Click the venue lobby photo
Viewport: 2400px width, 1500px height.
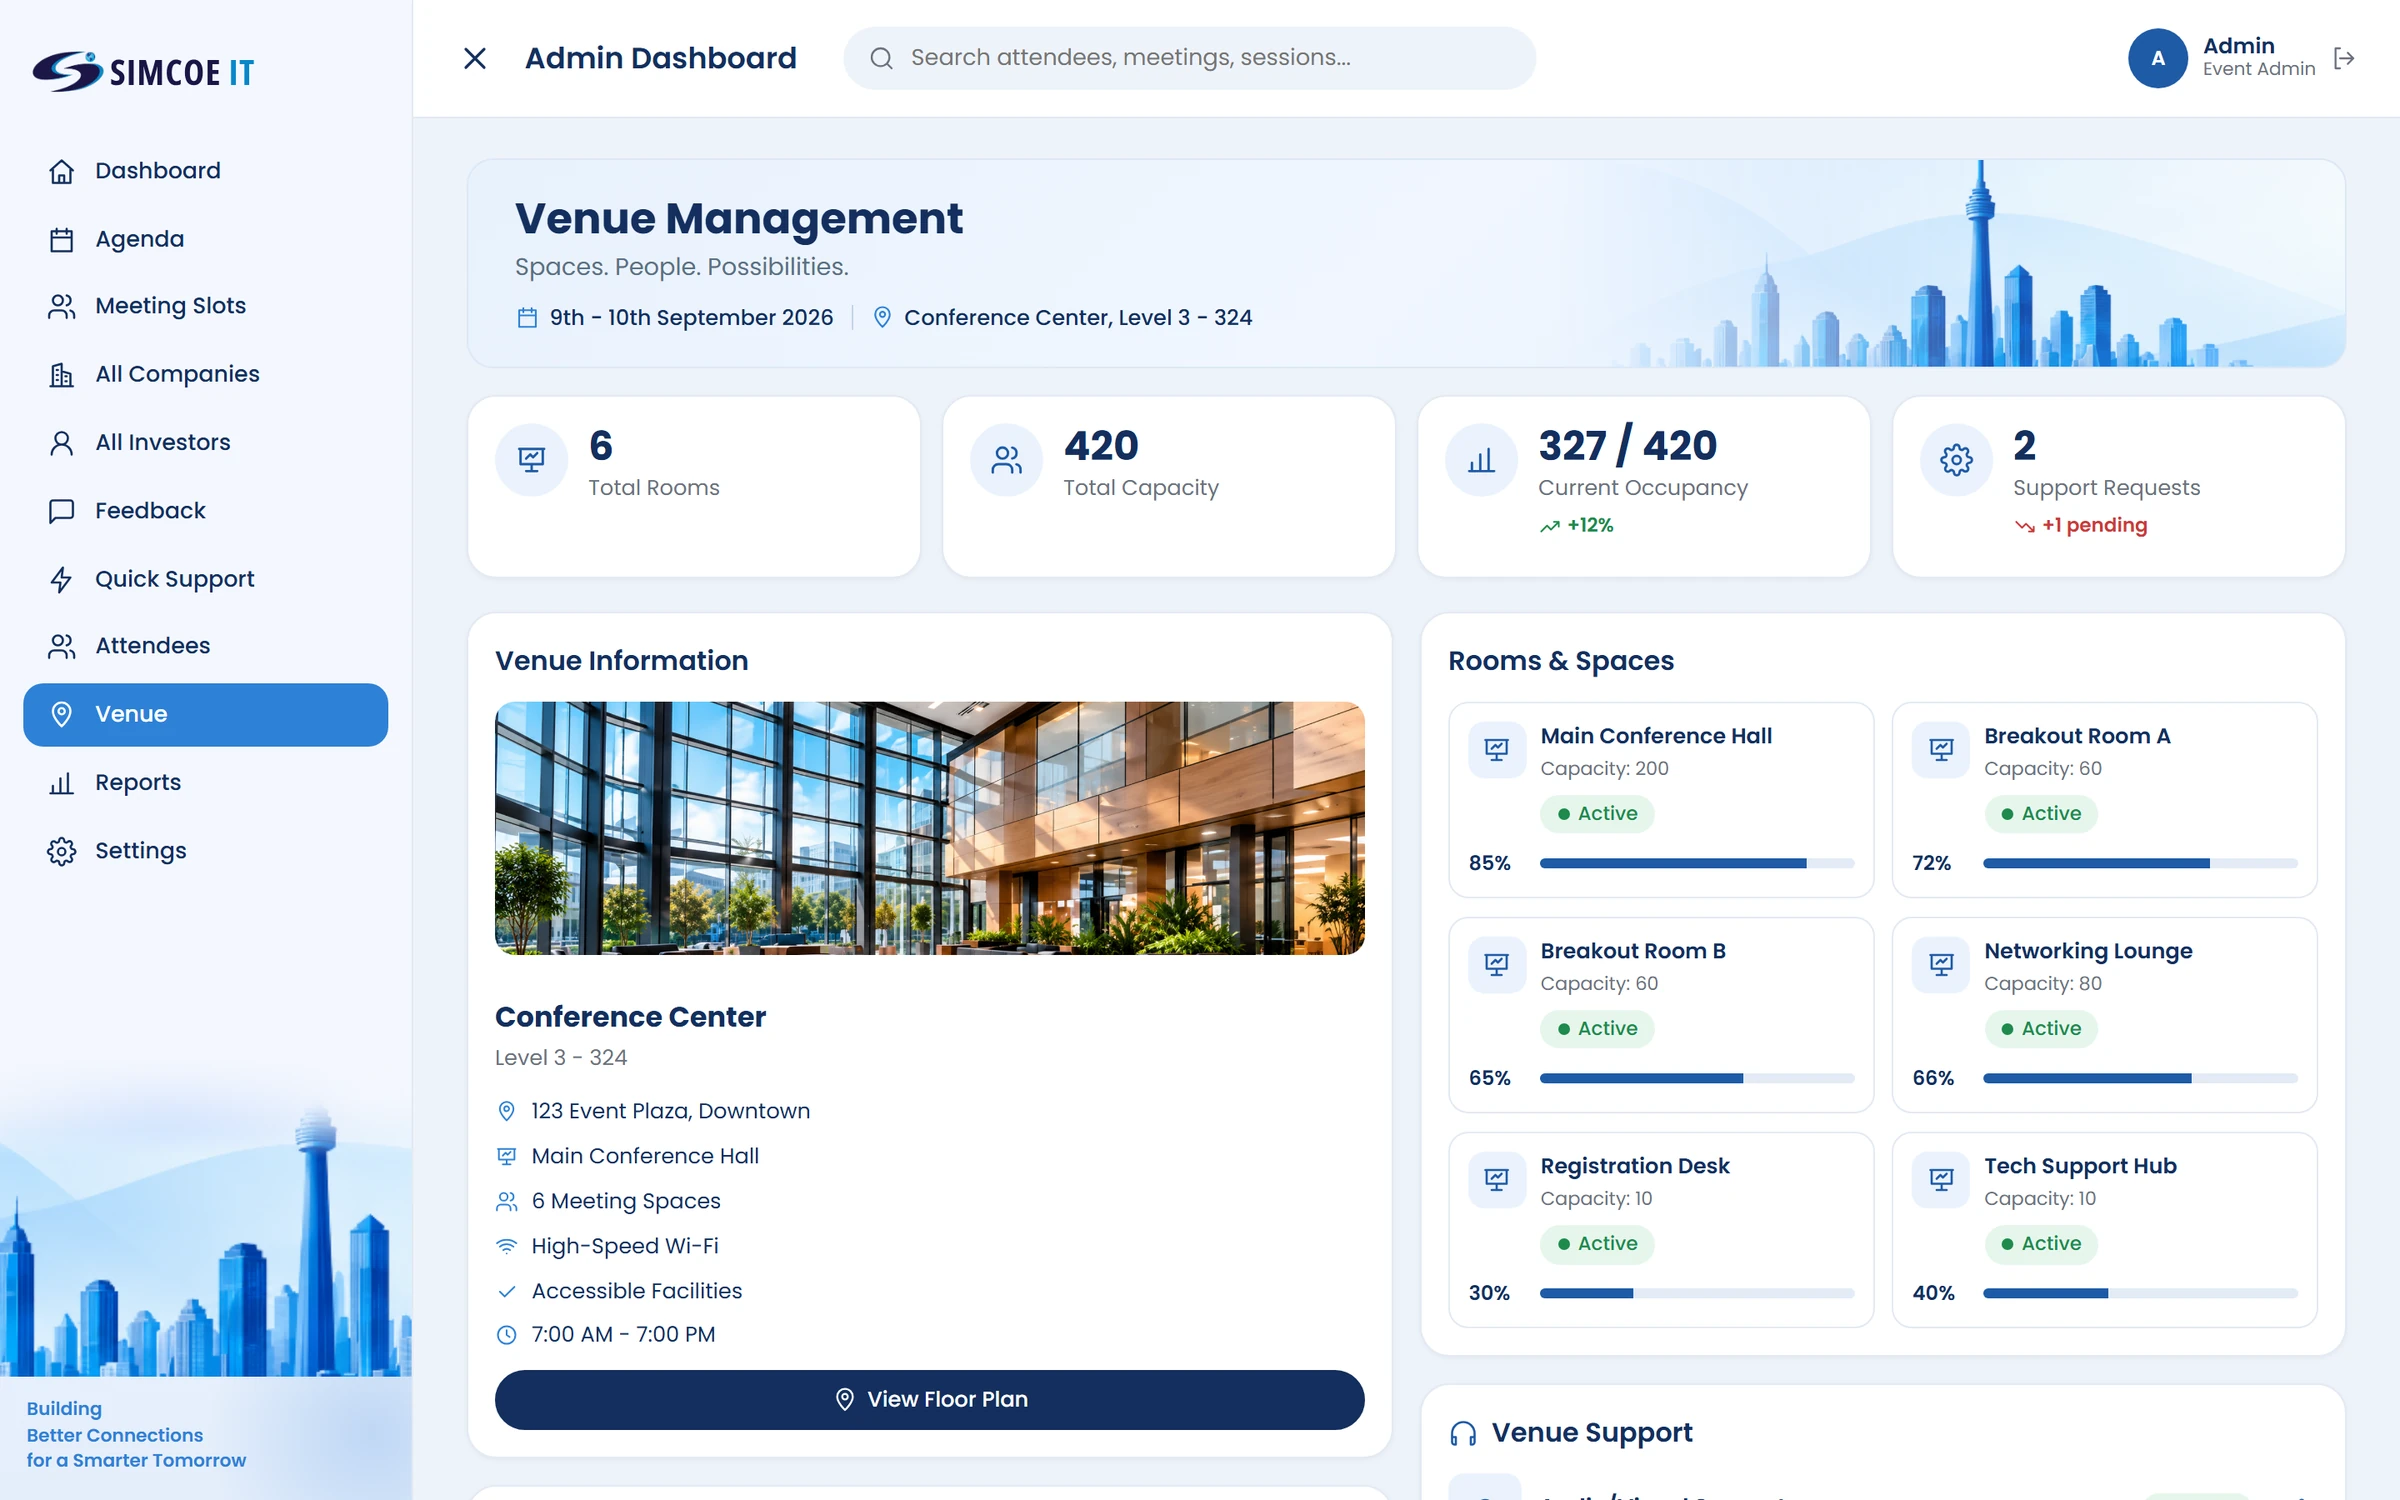click(x=929, y=828)
